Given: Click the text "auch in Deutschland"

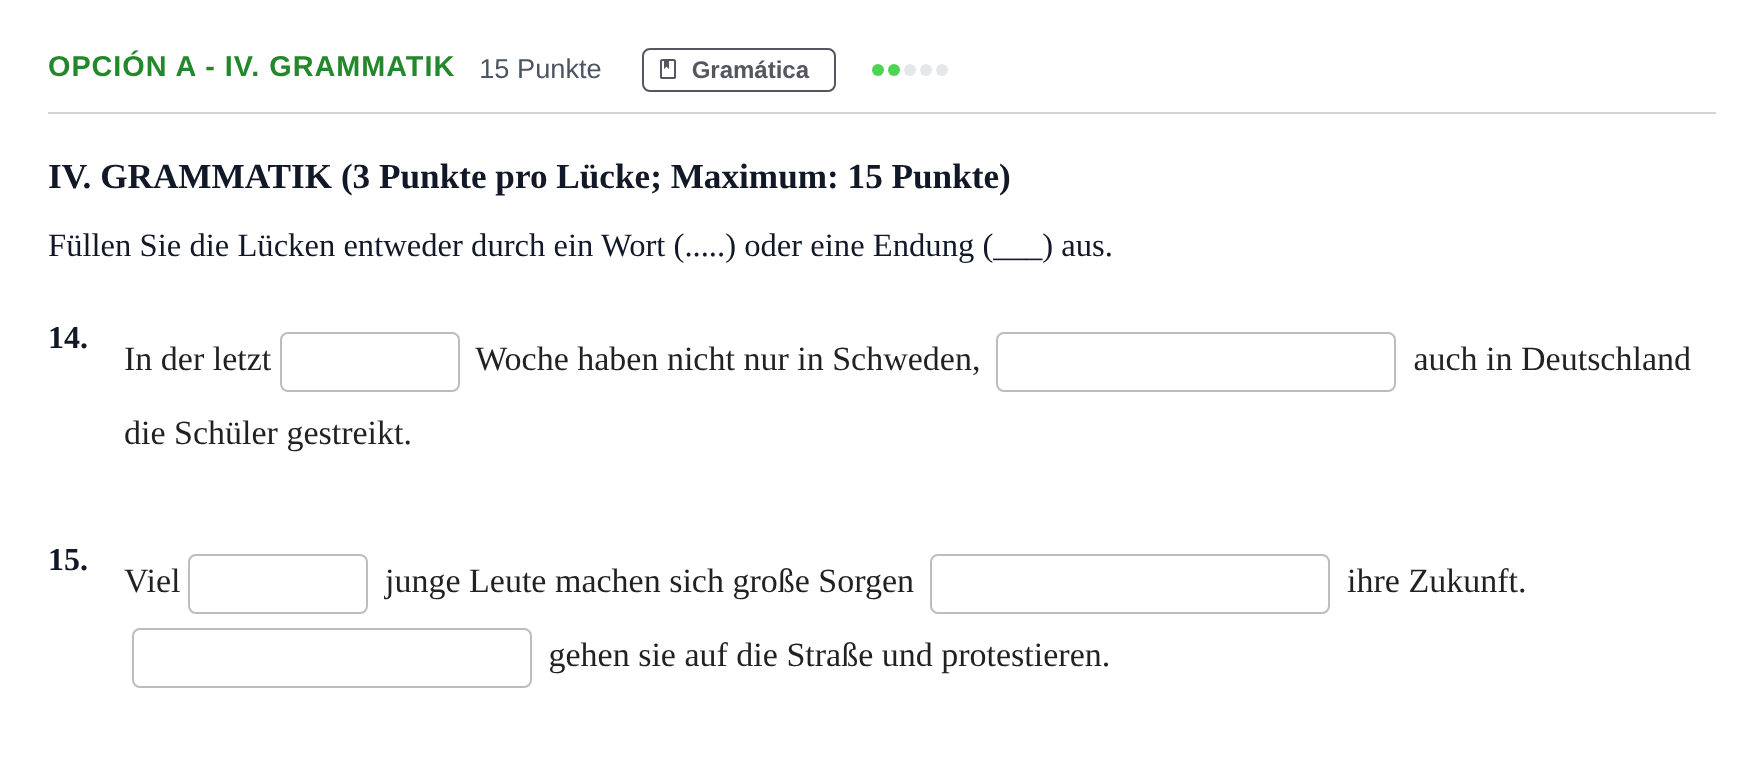Looking at the screenshot, I should point(1552,360).
